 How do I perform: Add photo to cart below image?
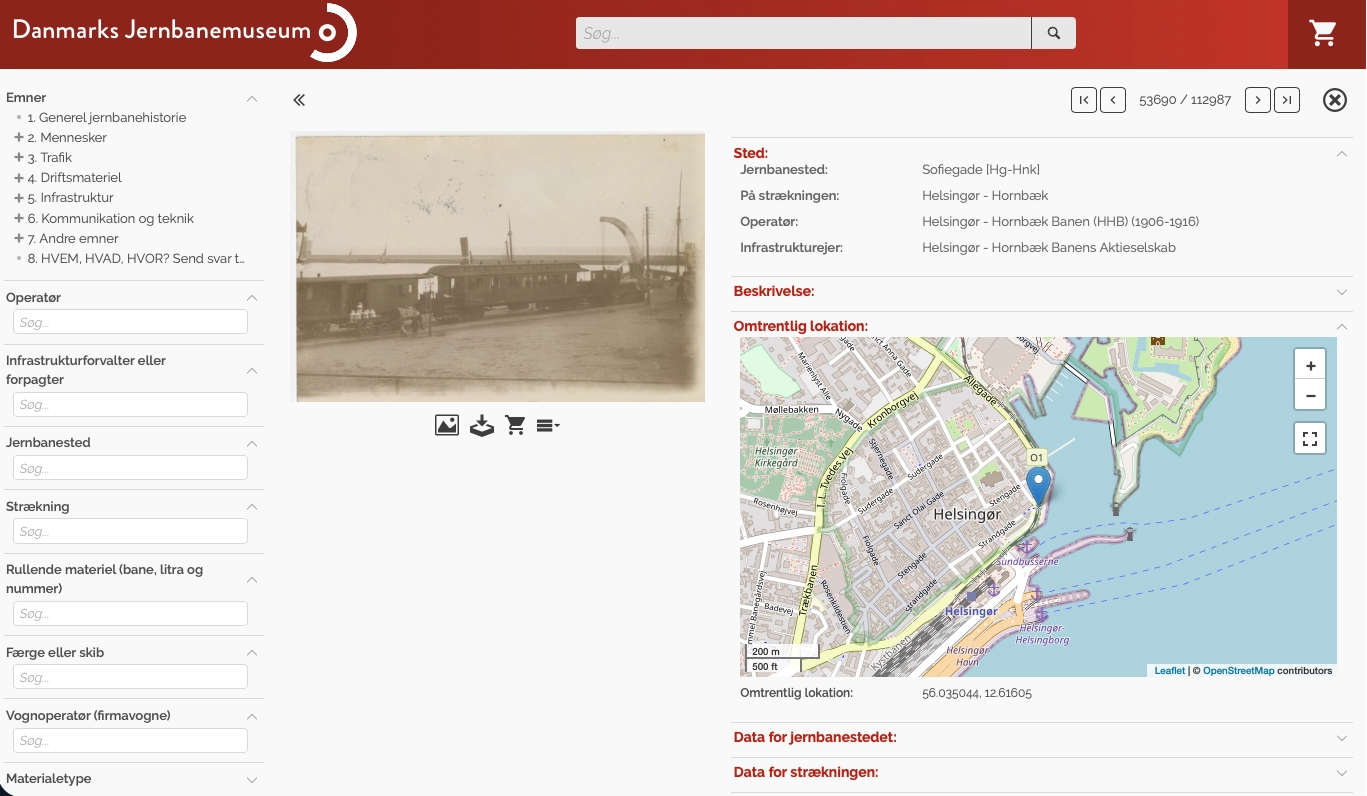point(516,425)
